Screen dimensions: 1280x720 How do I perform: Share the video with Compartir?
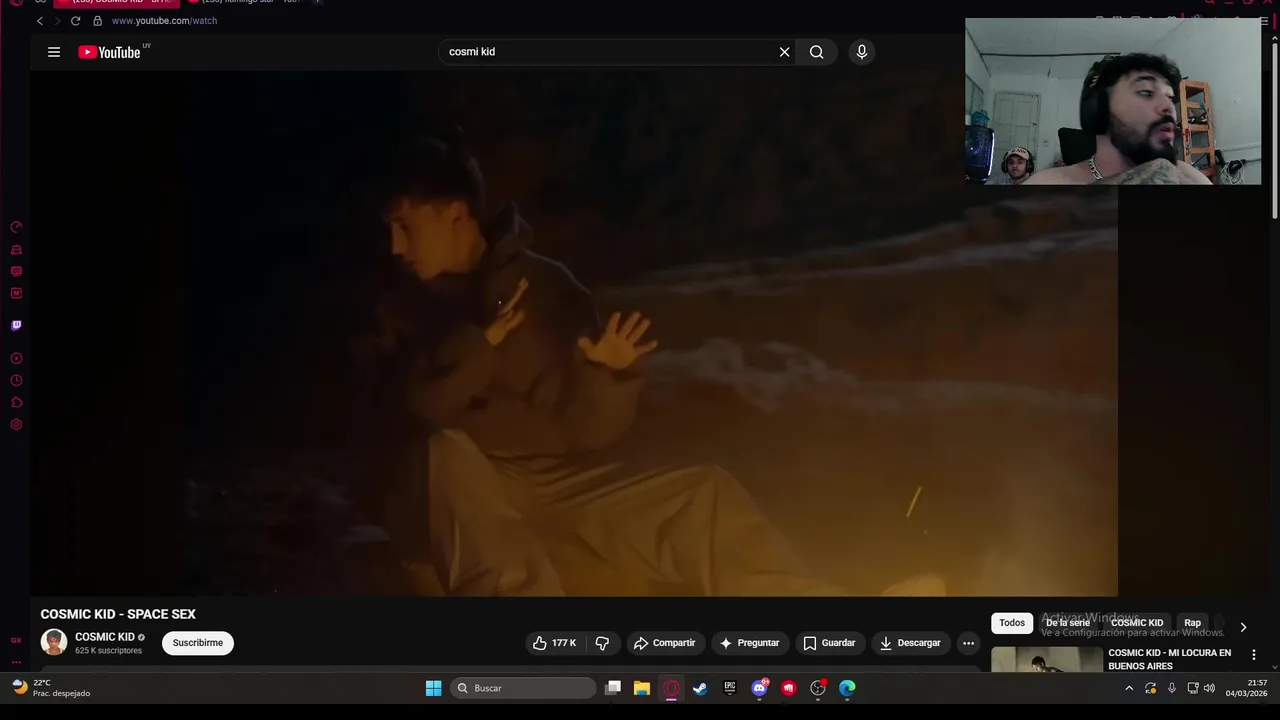pyautogui.click(x=664, y=643)
